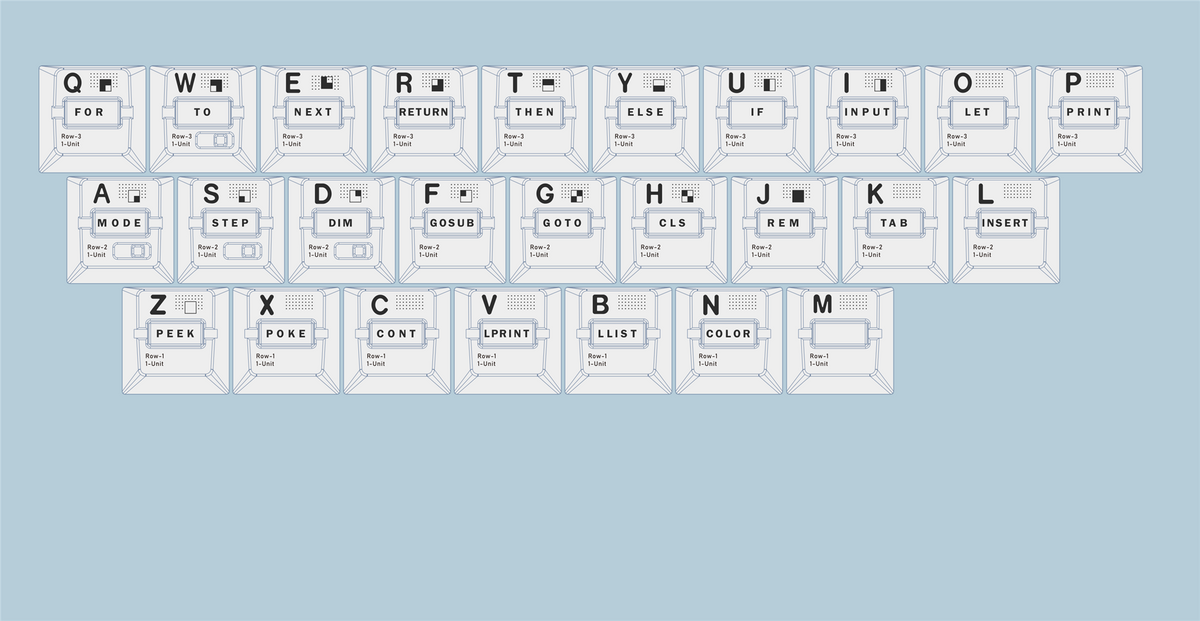
Task: Pick the left-half block symbol on U key
Action: 770,83
